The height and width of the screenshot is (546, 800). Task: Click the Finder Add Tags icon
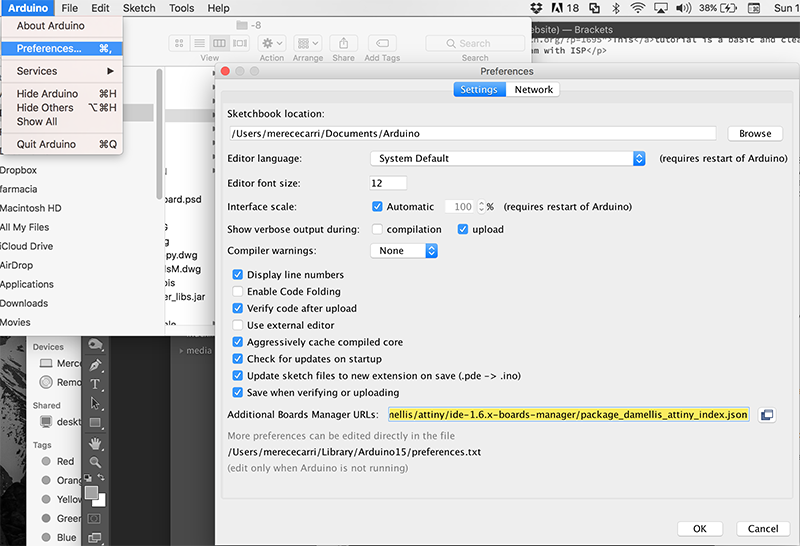click(x=382, y=43)
